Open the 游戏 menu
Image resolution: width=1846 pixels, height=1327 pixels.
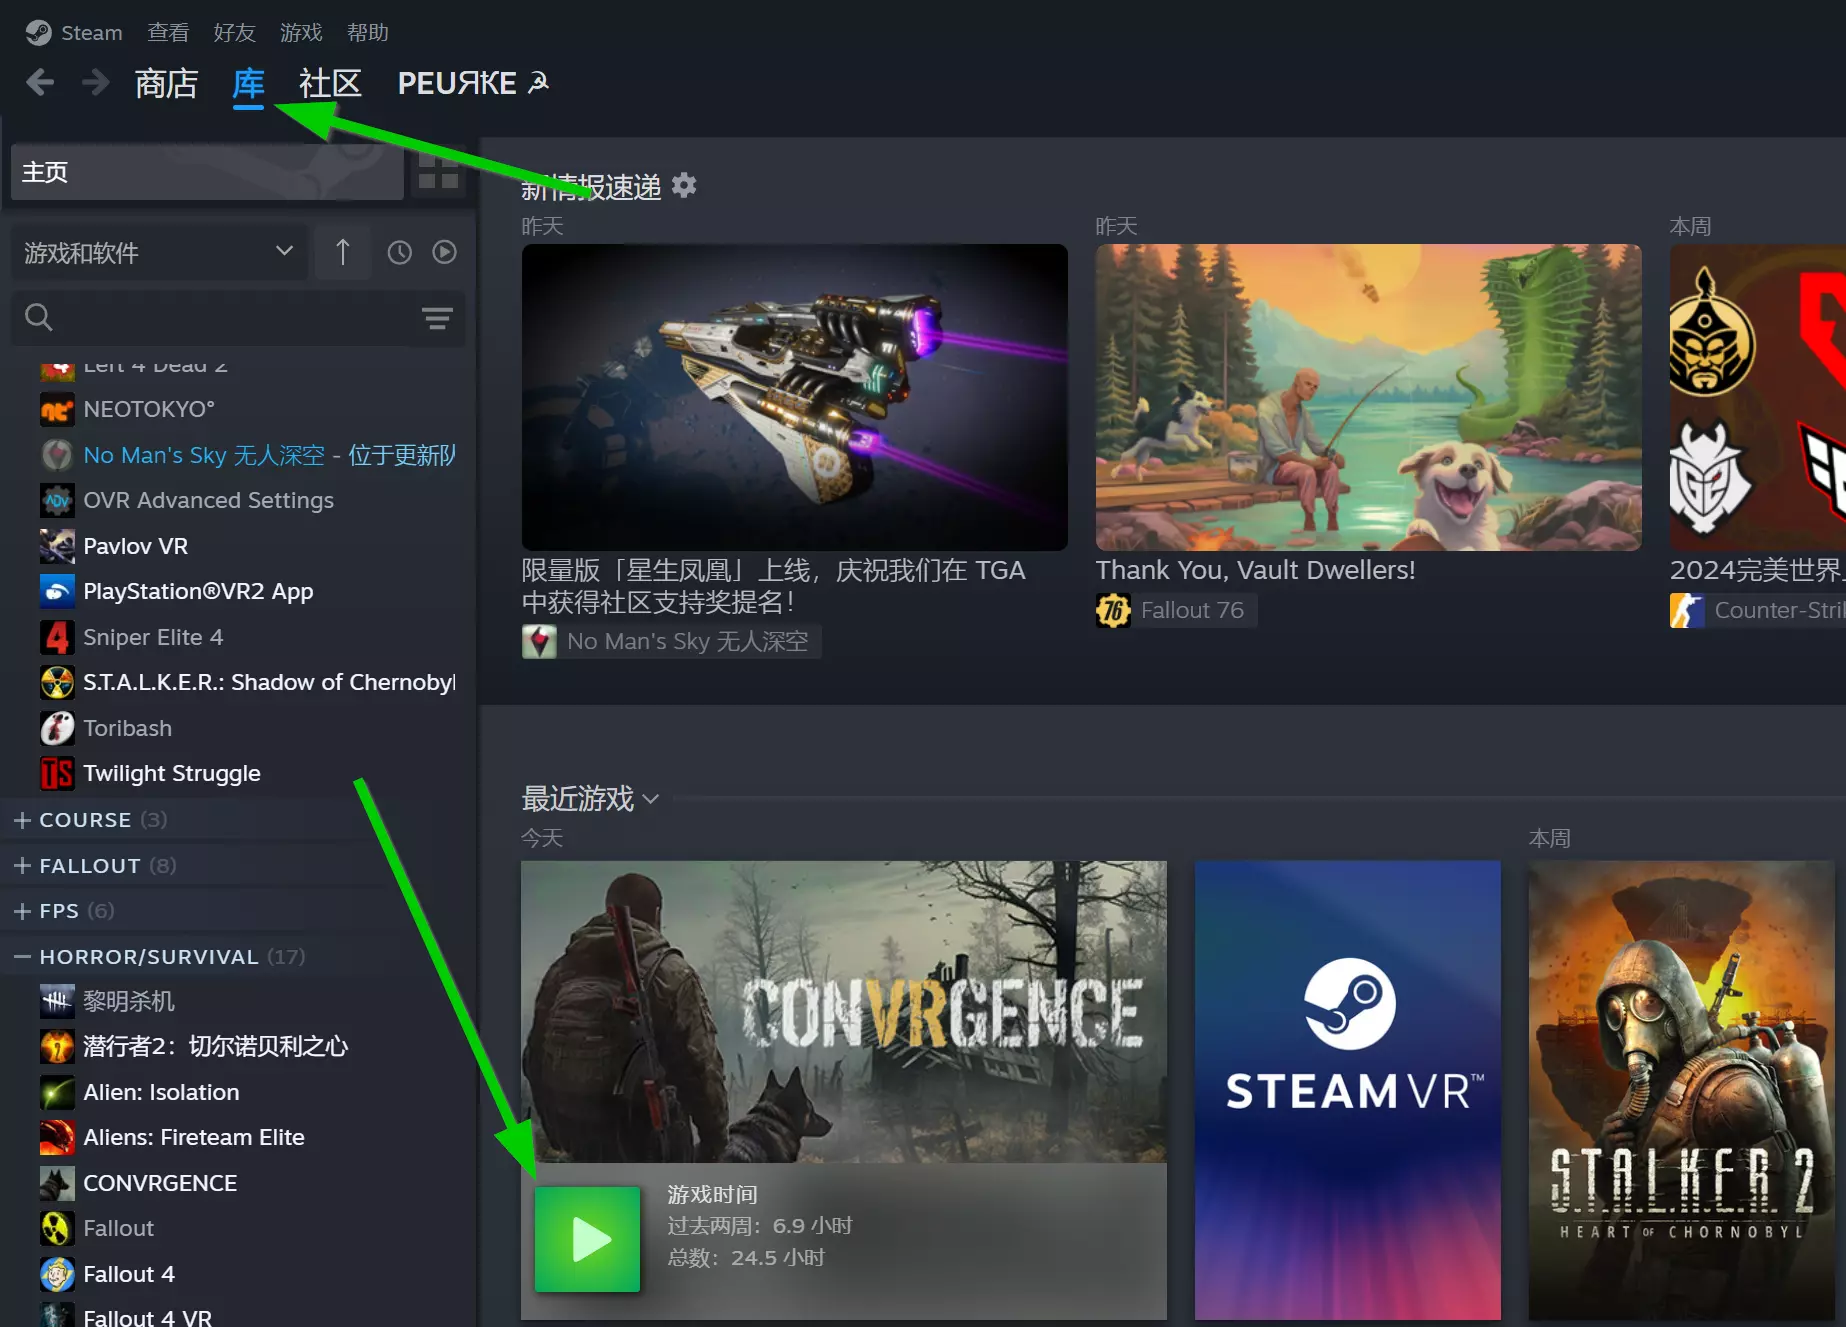(301, 33)
